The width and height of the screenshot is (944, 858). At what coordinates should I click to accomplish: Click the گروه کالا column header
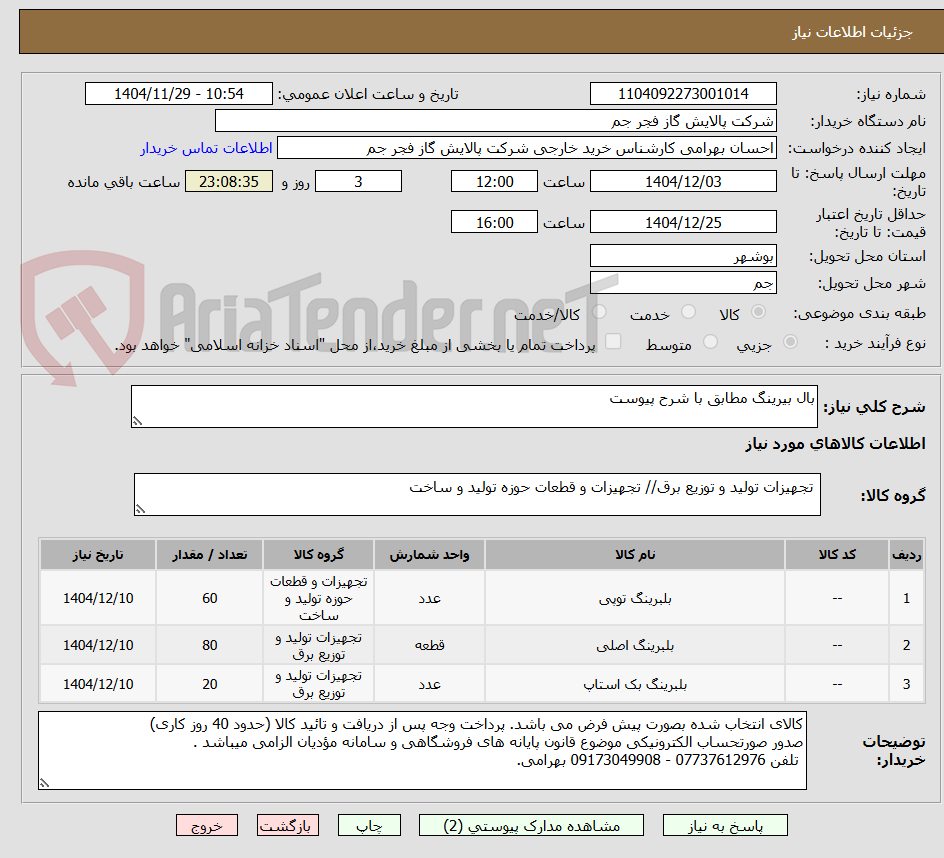(x=318, y=555)
